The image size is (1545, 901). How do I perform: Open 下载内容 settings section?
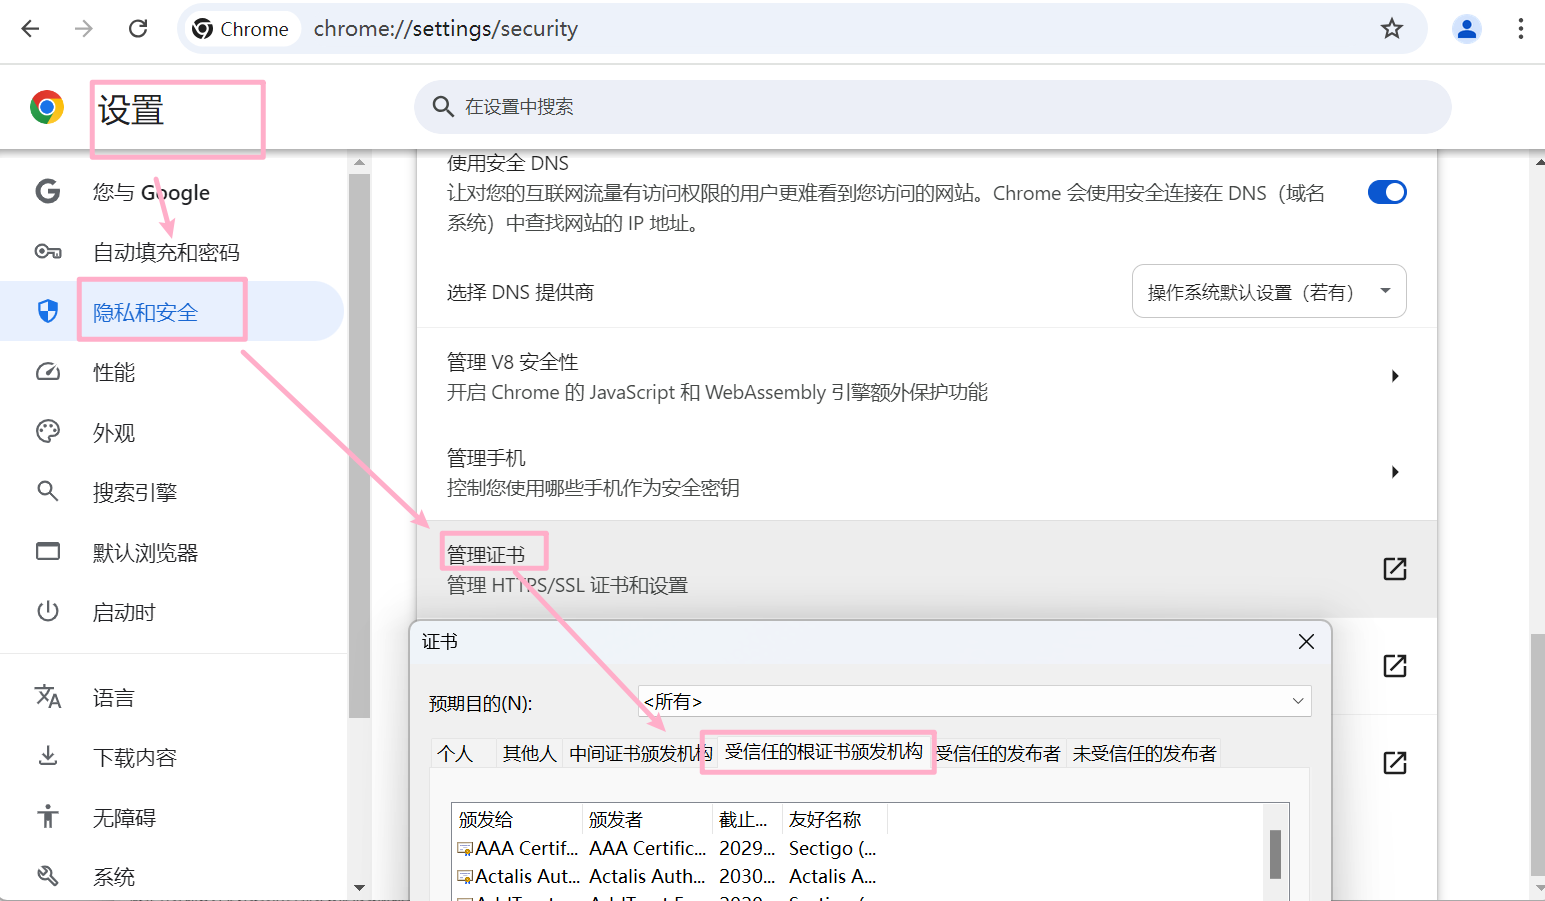tap(172, 758)
